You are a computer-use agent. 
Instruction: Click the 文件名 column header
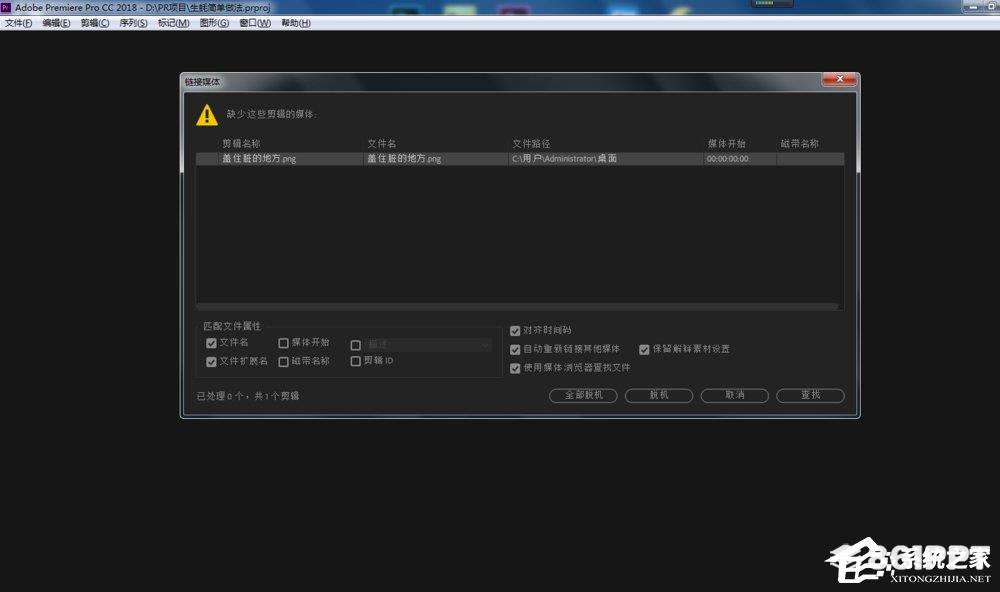(381, 144)
